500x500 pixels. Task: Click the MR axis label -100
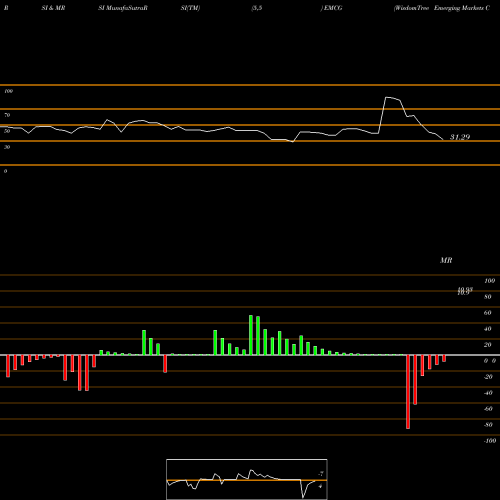[x=489, y=441]
